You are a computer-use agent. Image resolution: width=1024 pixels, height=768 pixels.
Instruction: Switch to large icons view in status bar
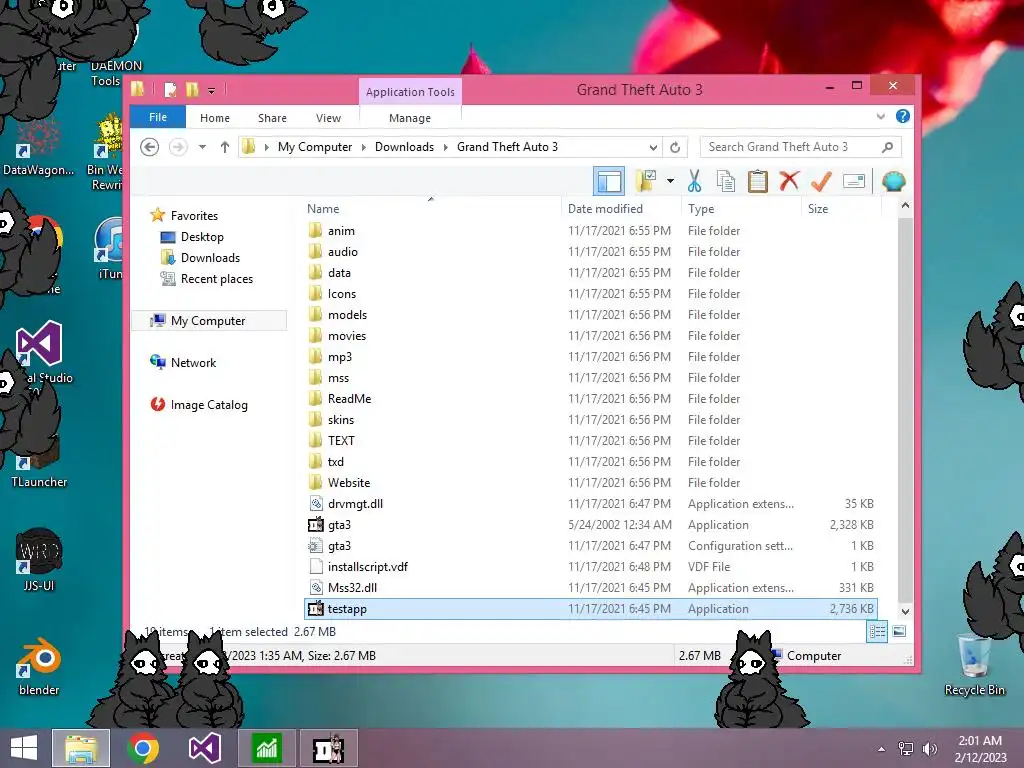click(899, 632)
